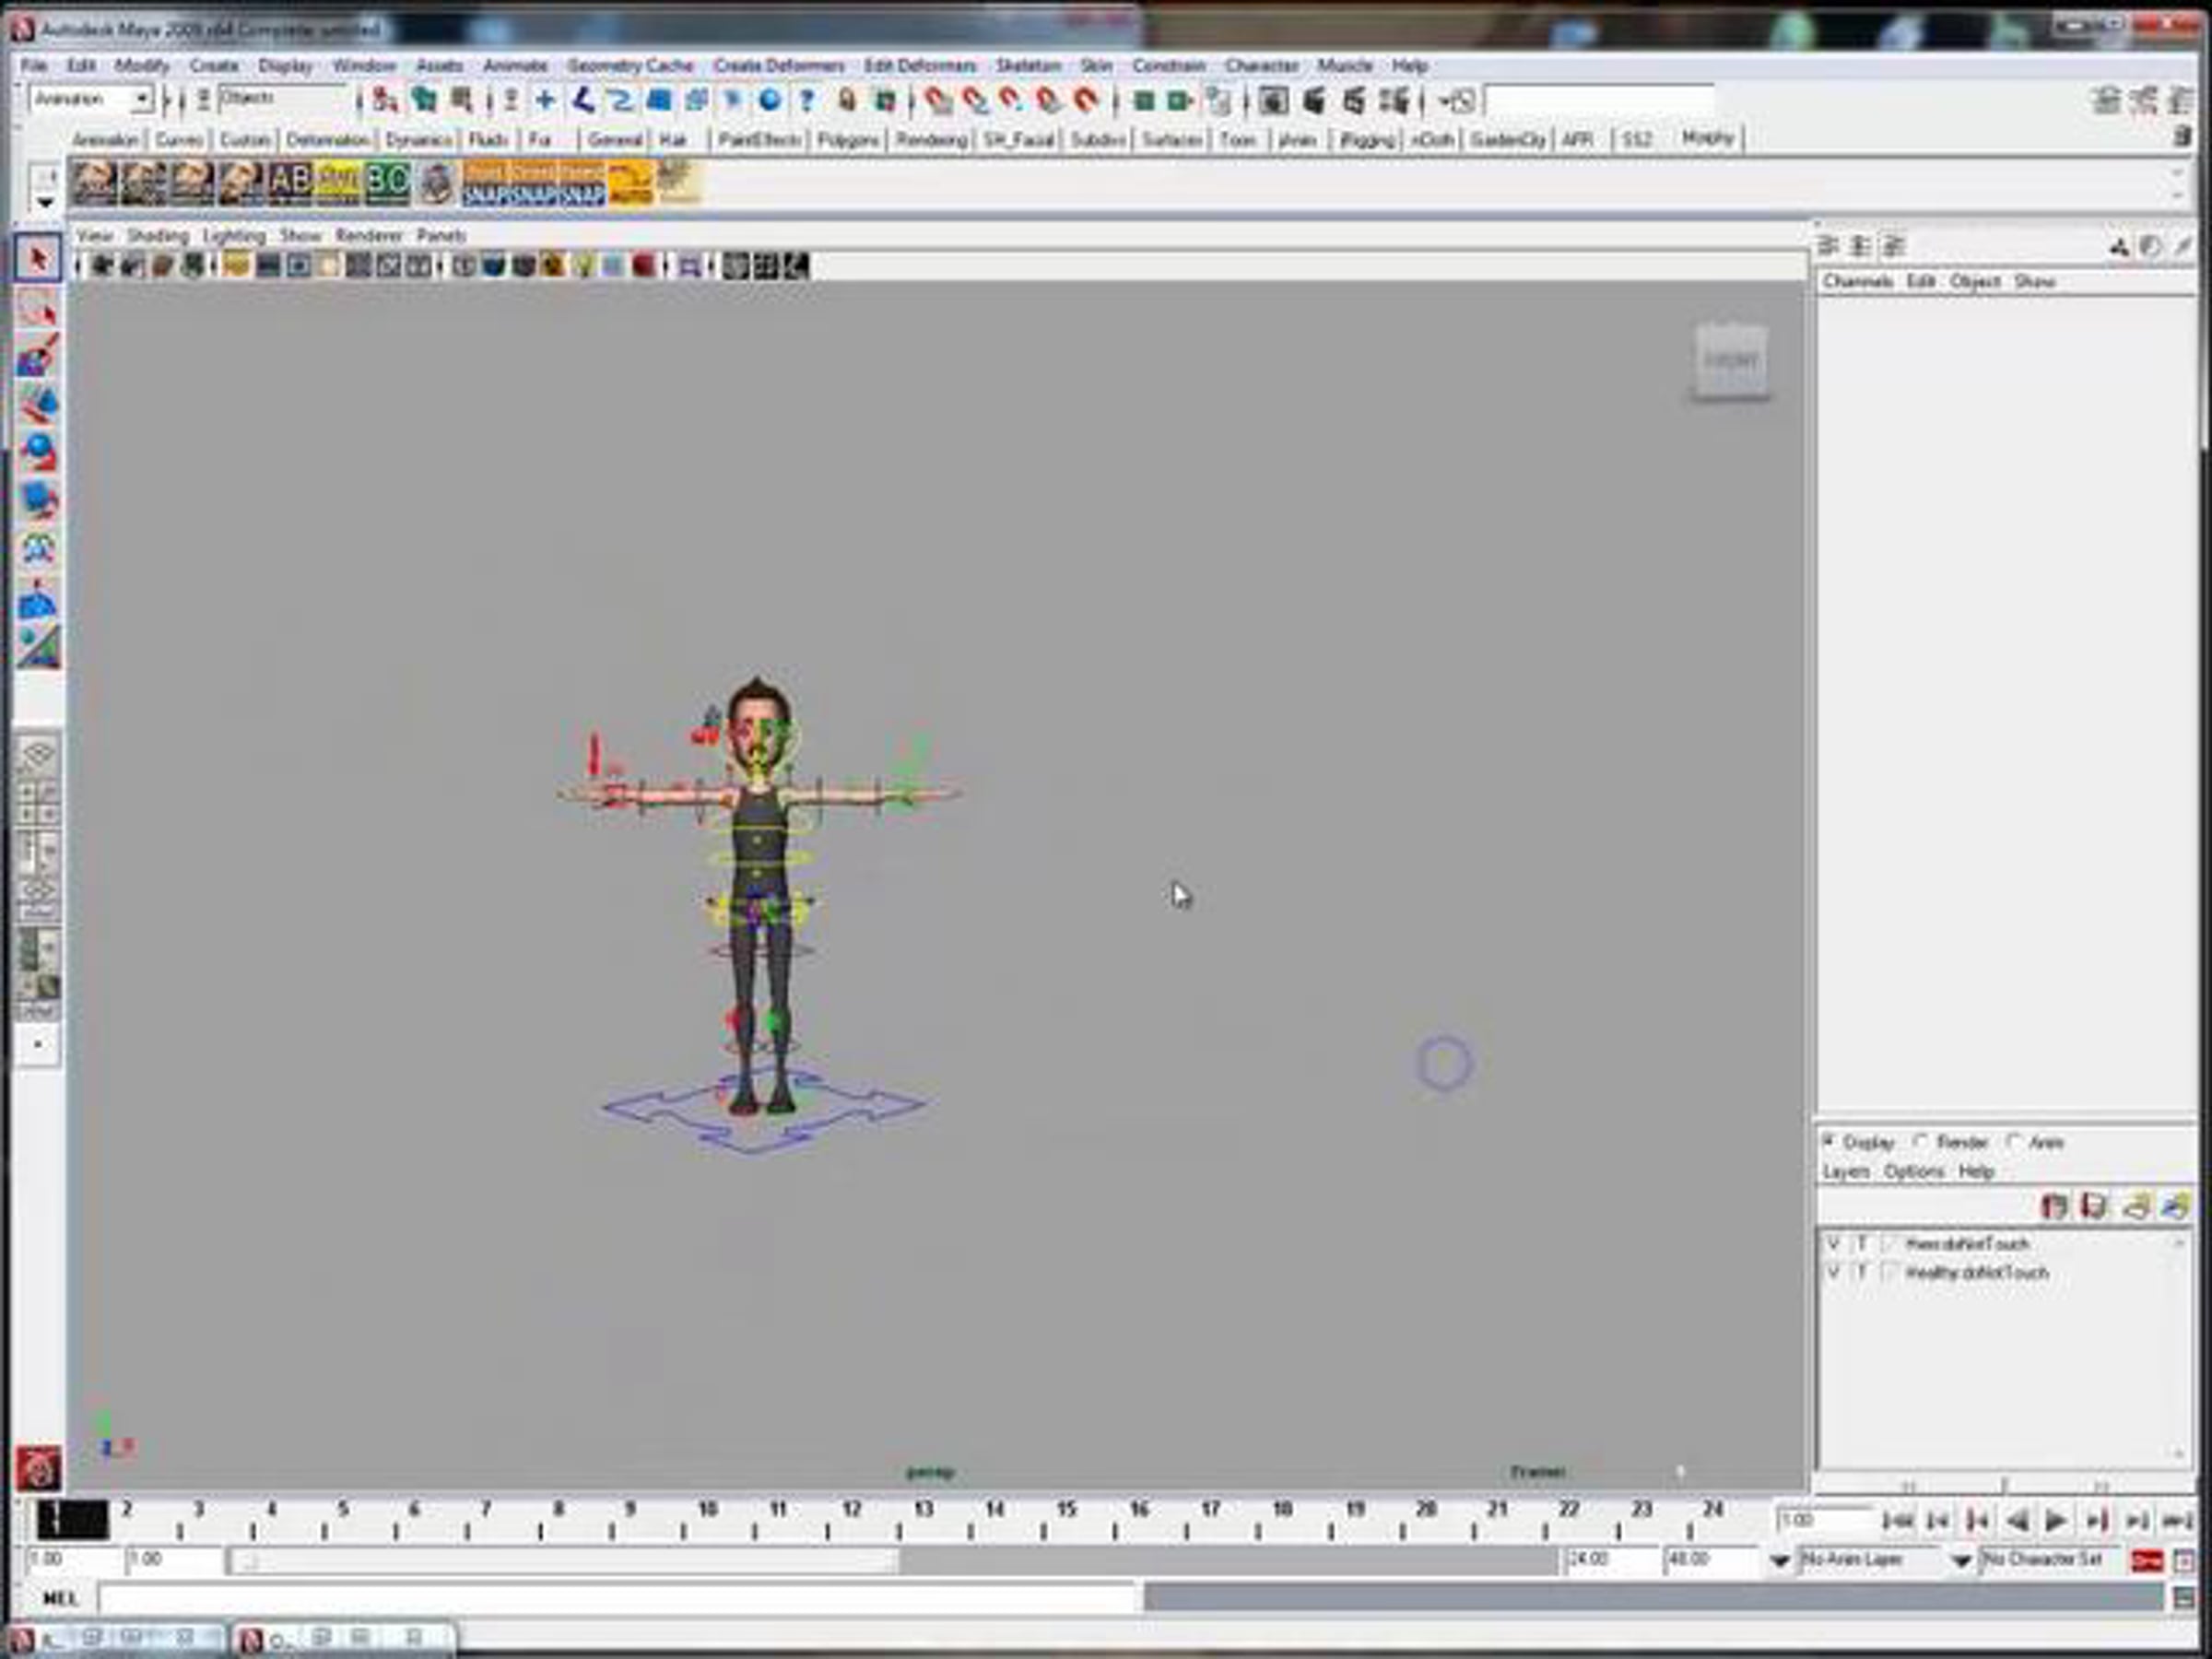Expand the No Character Set dropdown
This screenshot has width=2212, height=1659.
1962,1560
